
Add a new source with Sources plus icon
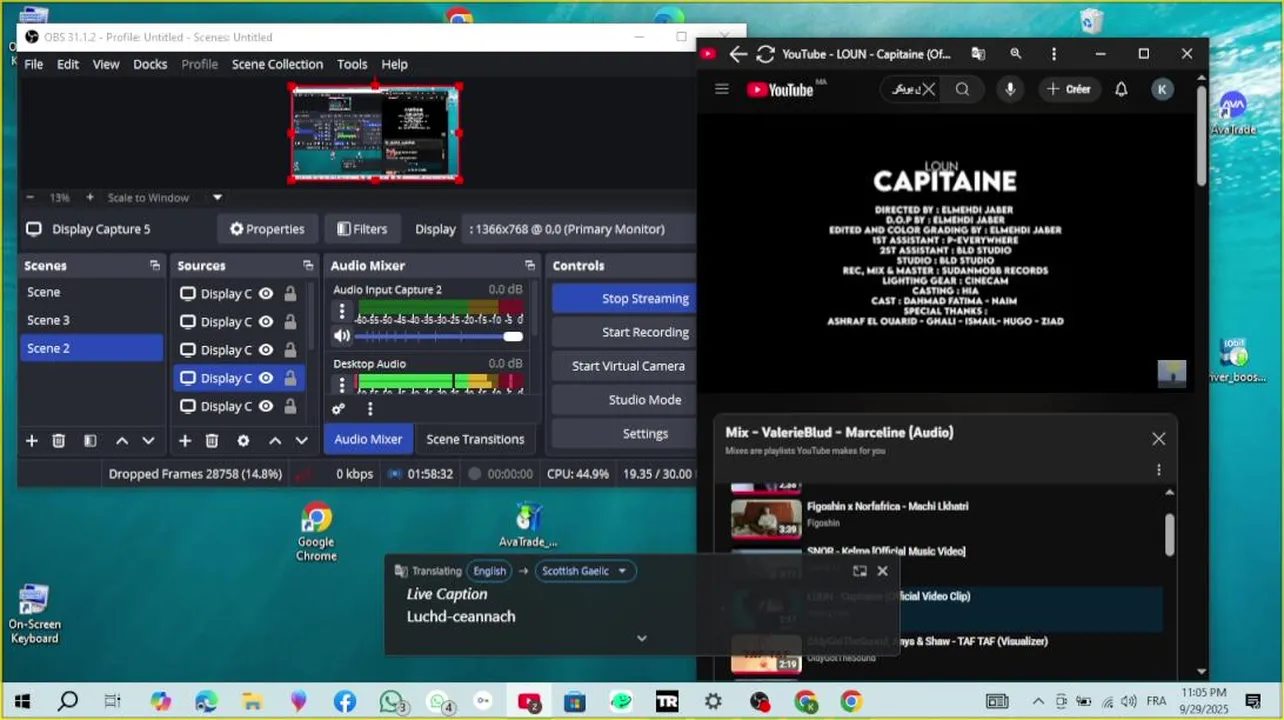[x=184, y=441]
